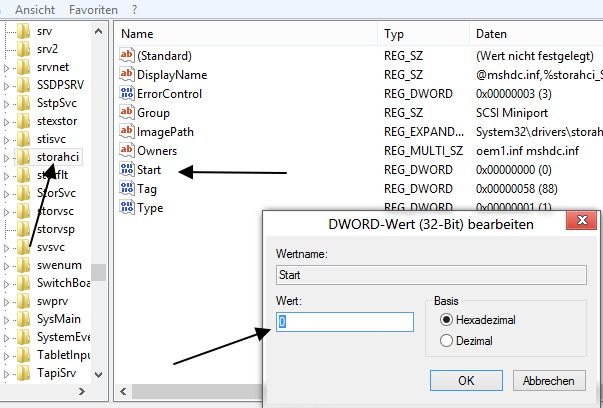Expand the stexstor tree node
Viewport: 603px width, 408px height.
6,123
